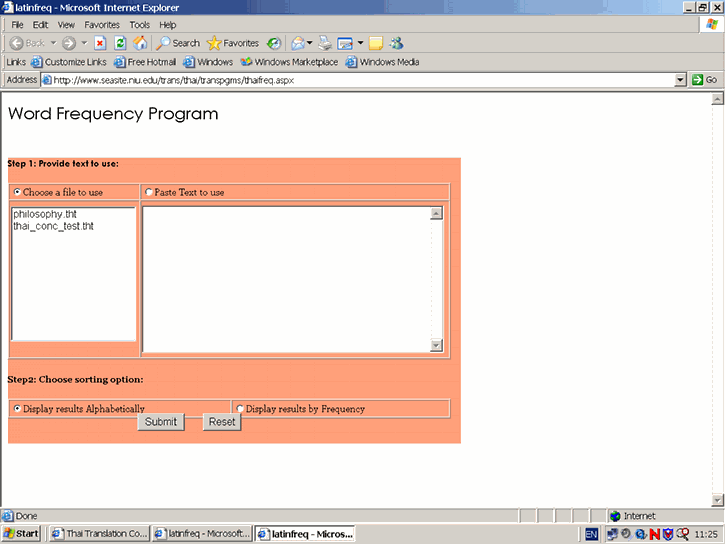The width and height of the screenshot is (725, 544).
Task: Go to the Home page icon
Action: point(140,43)
